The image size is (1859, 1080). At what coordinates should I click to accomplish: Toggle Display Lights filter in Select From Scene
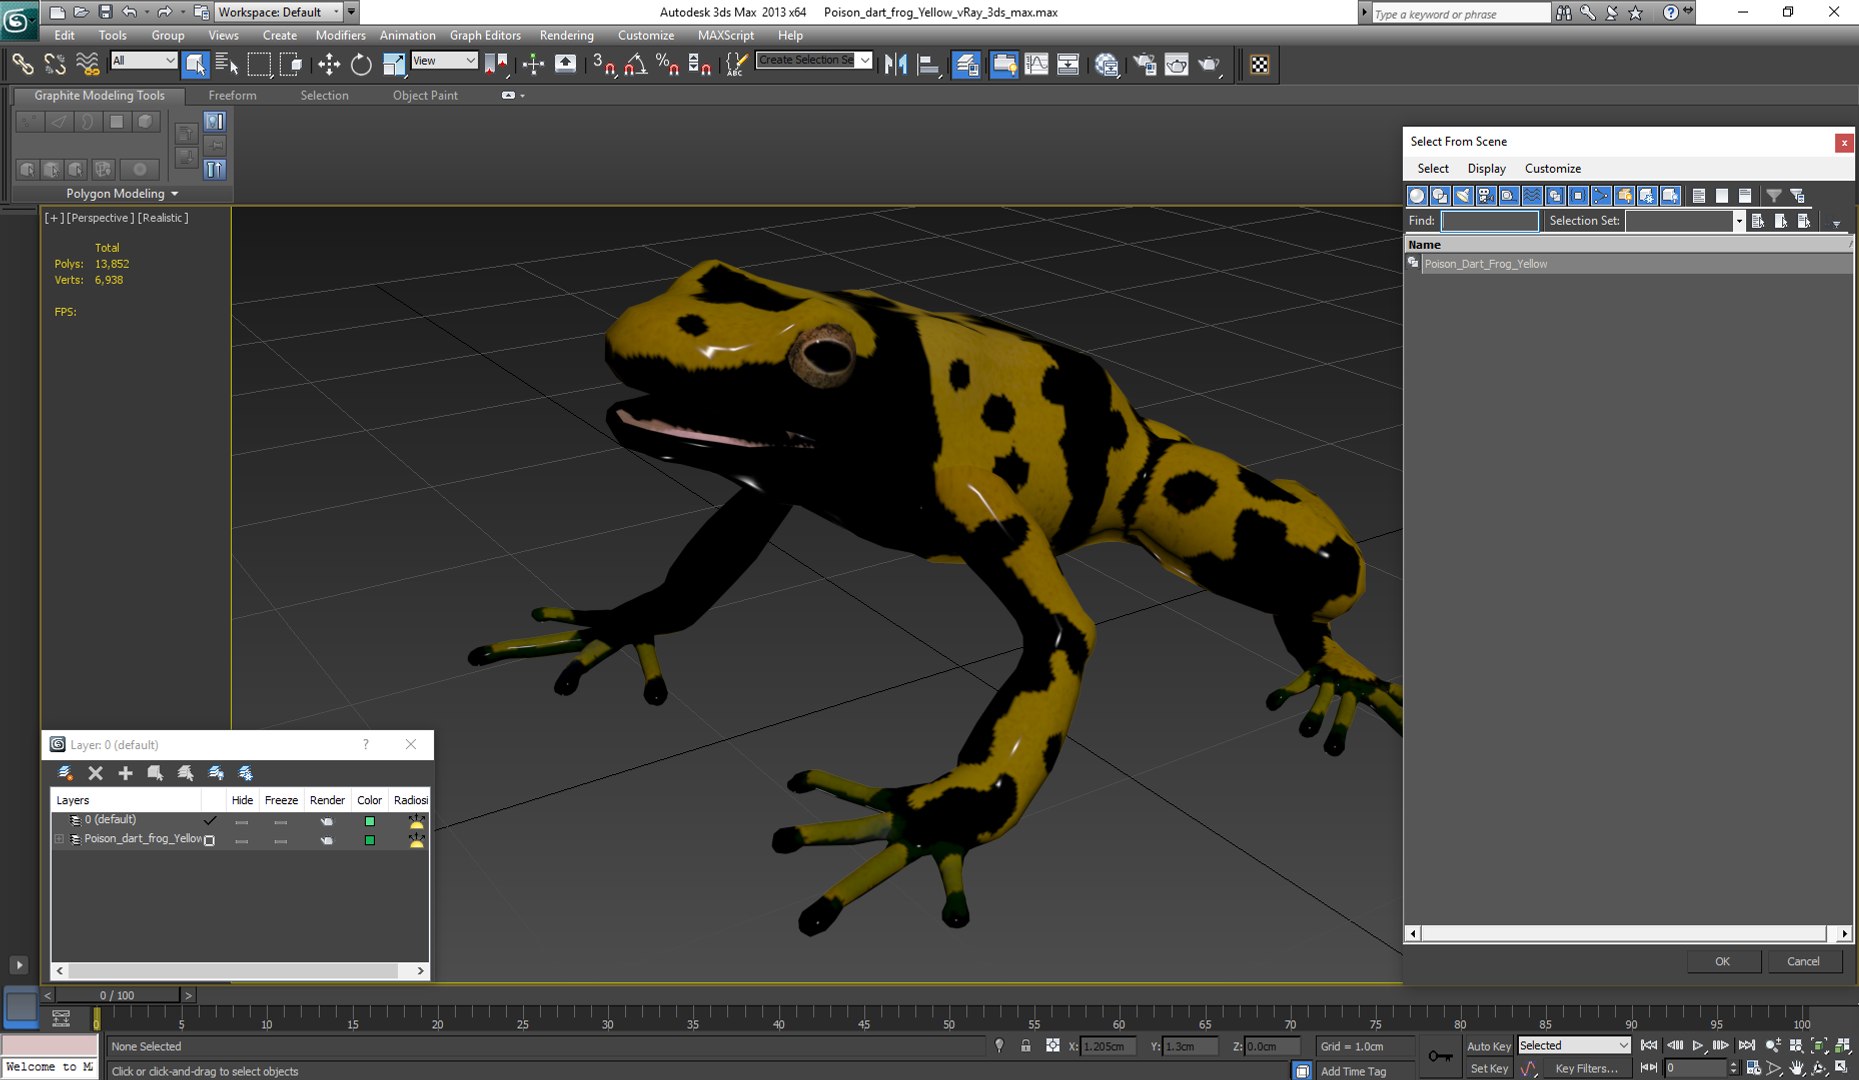pyautogui.click(x=1463, y=196)
